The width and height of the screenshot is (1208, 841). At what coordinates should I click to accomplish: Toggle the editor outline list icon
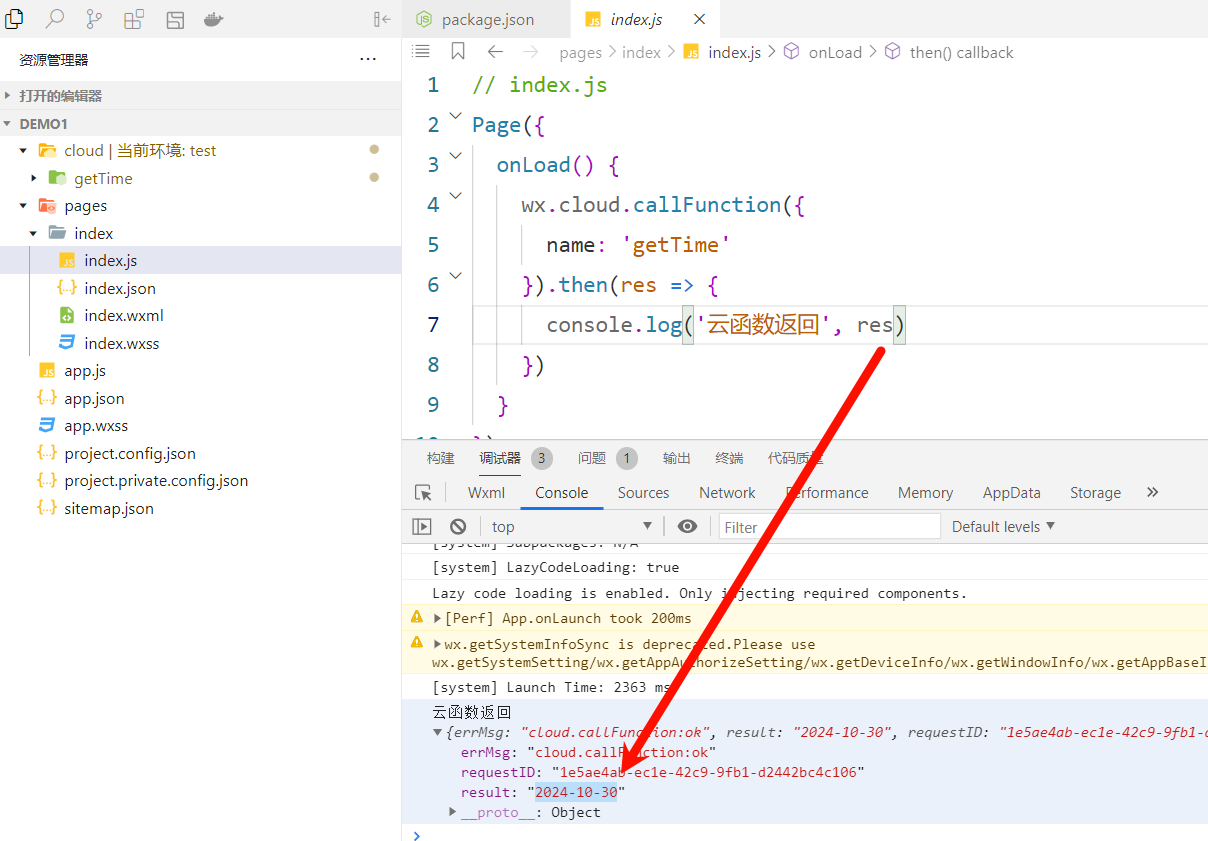tap(421, 51)
